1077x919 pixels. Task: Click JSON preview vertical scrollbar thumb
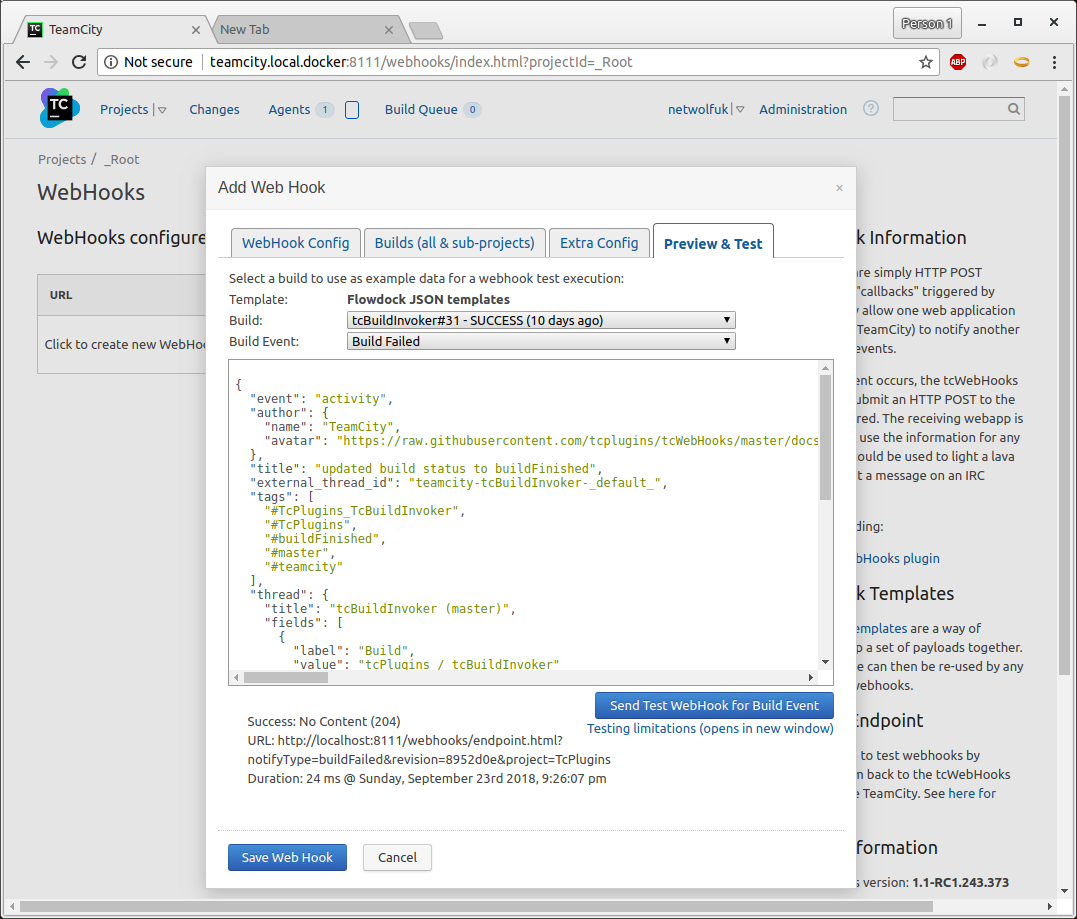coord(826,438)
